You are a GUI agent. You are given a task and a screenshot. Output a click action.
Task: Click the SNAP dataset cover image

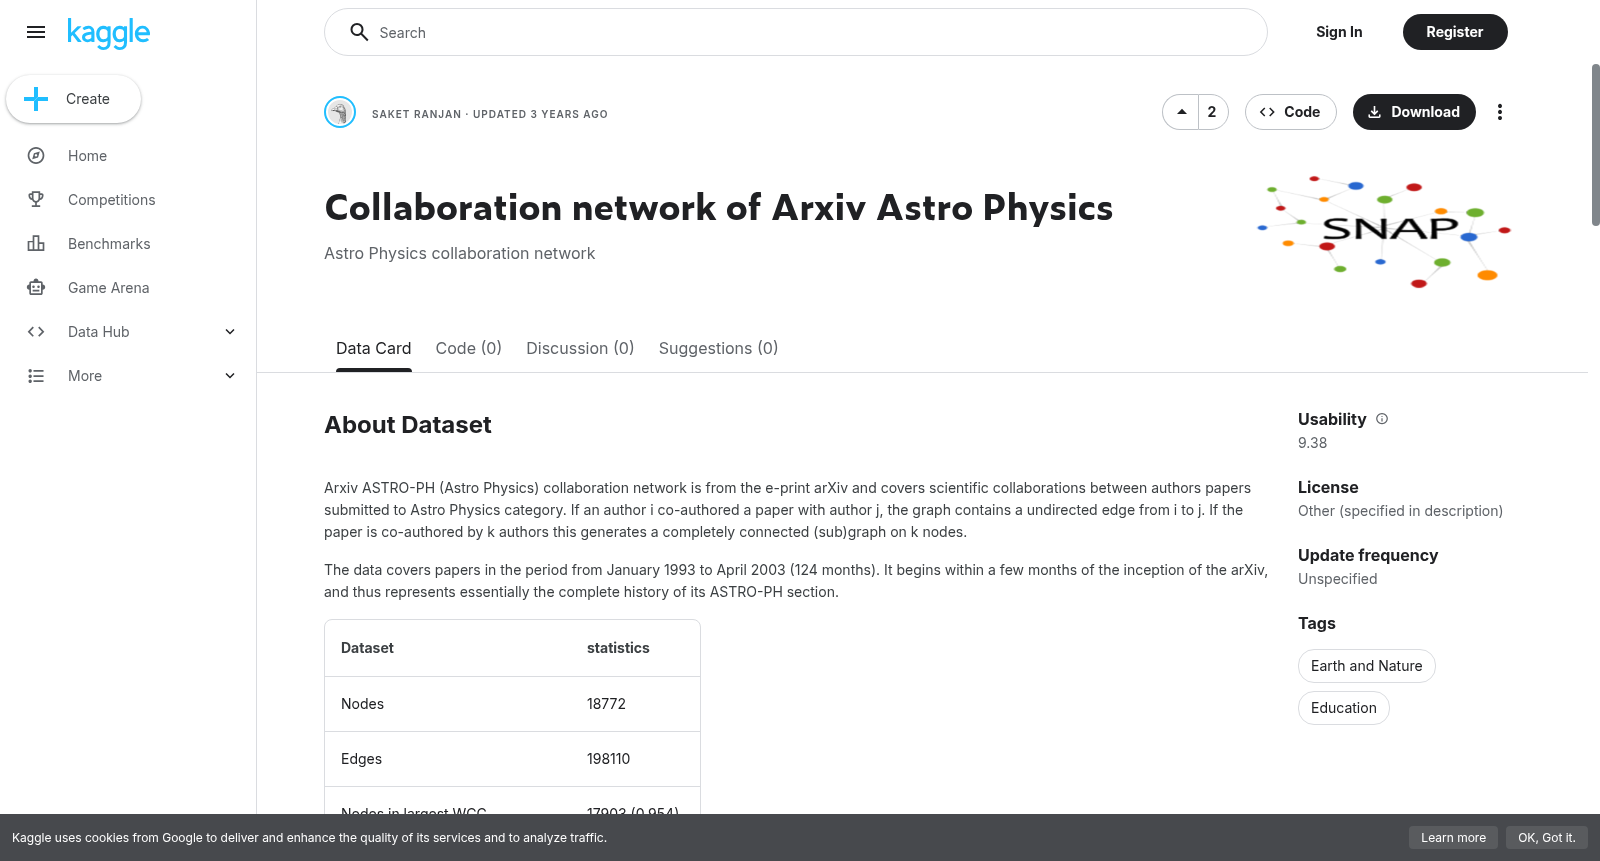[1386, 232]
